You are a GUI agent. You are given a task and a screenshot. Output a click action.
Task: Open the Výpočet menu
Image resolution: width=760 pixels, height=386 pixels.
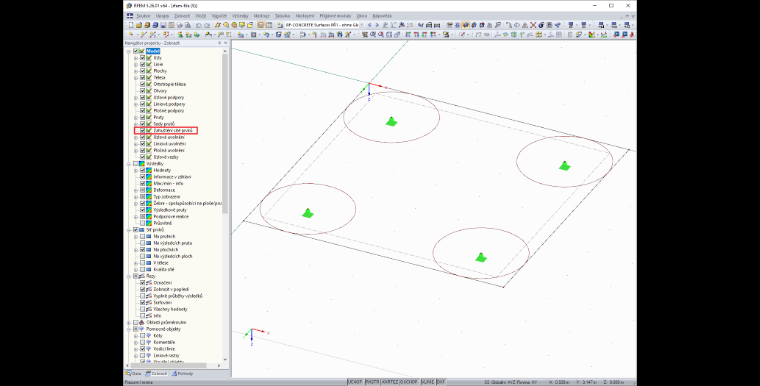pyautogui.click(x=219, y=16)
